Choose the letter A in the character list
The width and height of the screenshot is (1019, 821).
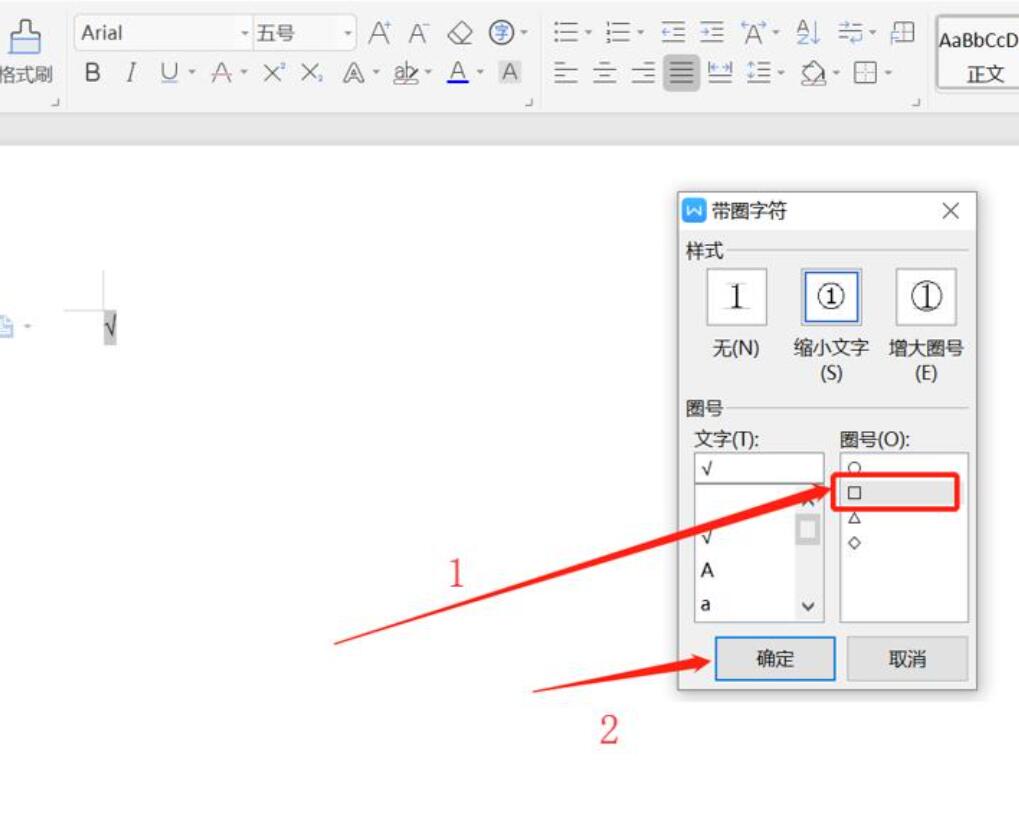[707, 571]
